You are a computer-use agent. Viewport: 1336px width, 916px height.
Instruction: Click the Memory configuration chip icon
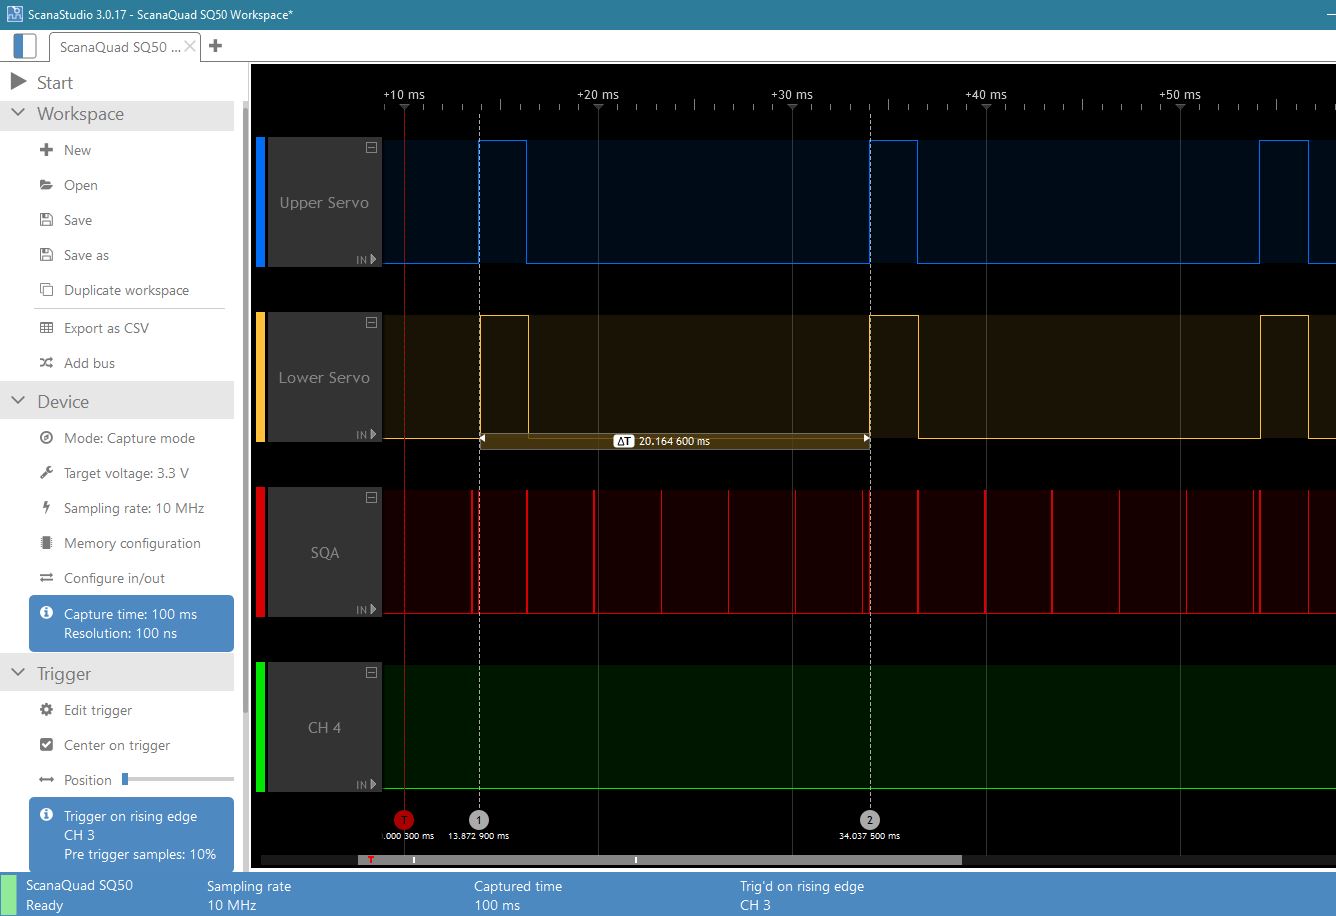click(46, 543)
